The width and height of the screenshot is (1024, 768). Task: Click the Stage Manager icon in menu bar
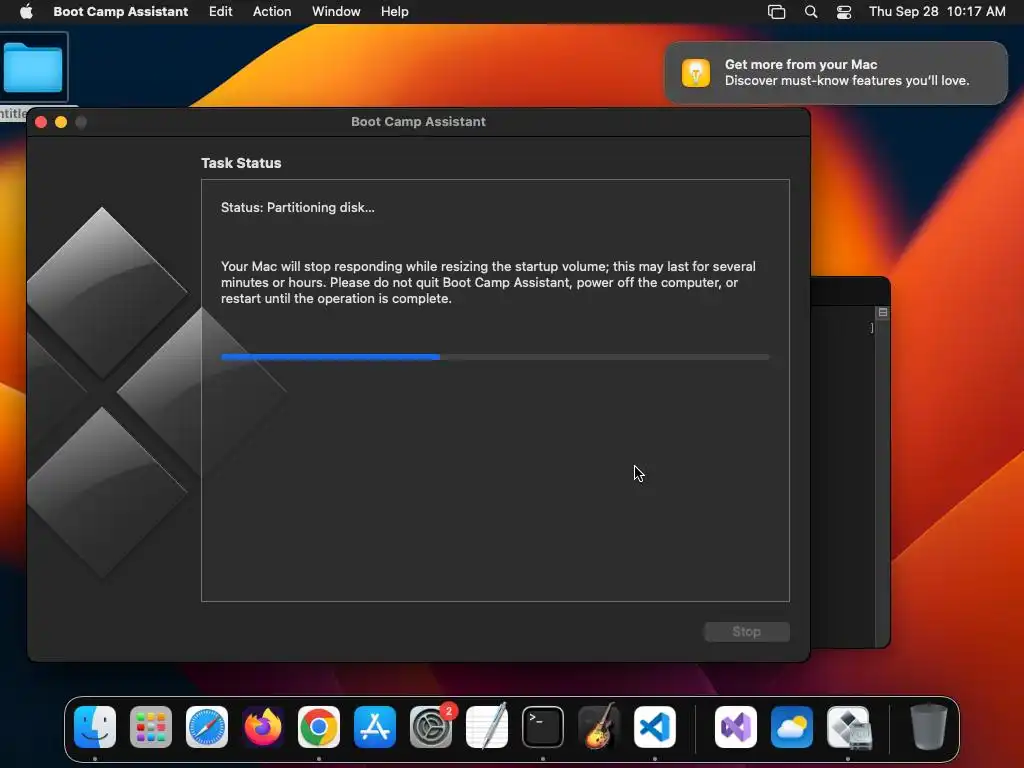pos(776,11)
